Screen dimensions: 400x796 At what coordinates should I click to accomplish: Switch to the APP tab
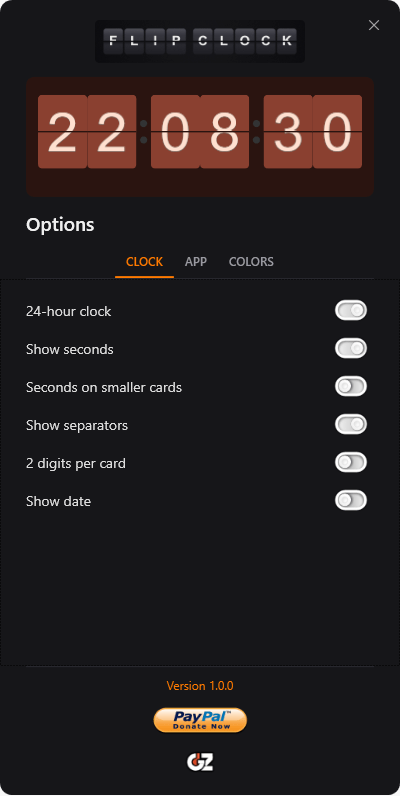pos(196,262)
